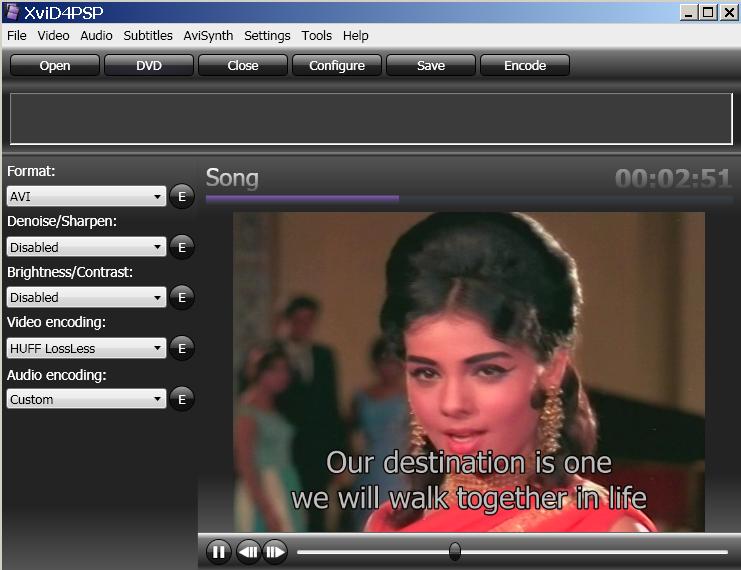
Task: Open the Audio encoding dropdown showing Custom
Action: (86, 399)
